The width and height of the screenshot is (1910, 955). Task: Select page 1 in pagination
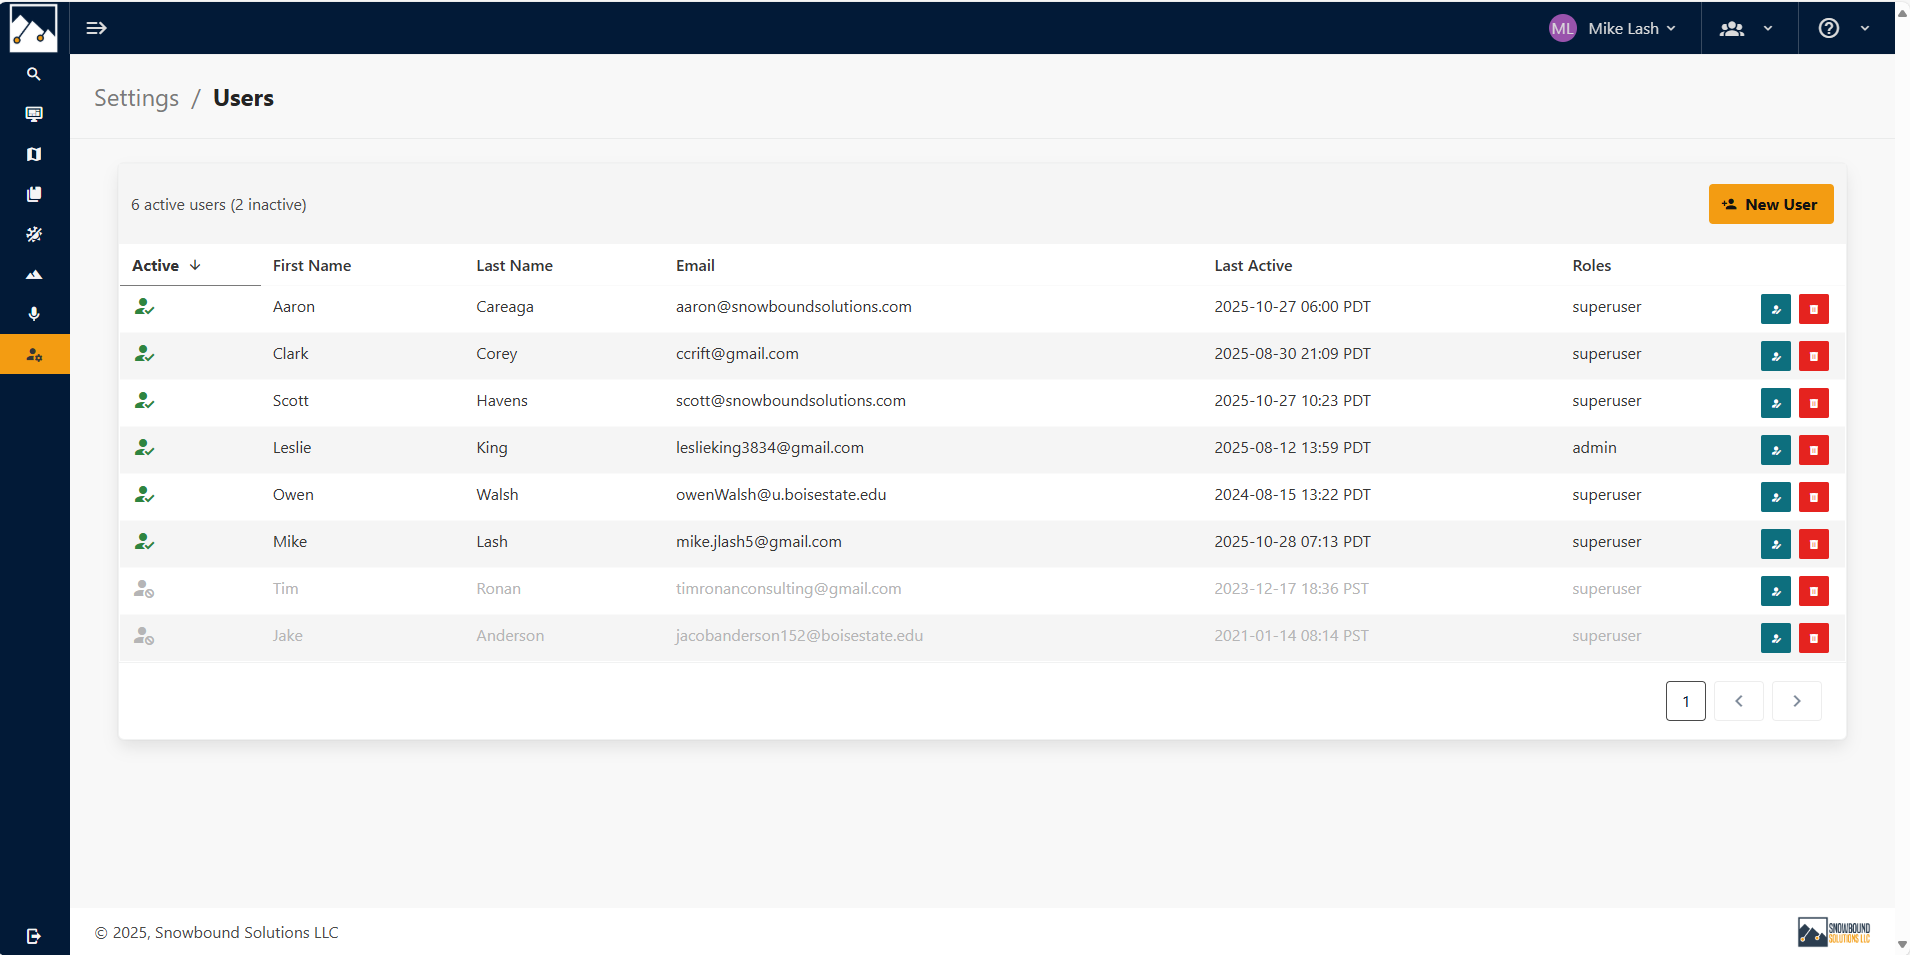[x=1685, y=701]
